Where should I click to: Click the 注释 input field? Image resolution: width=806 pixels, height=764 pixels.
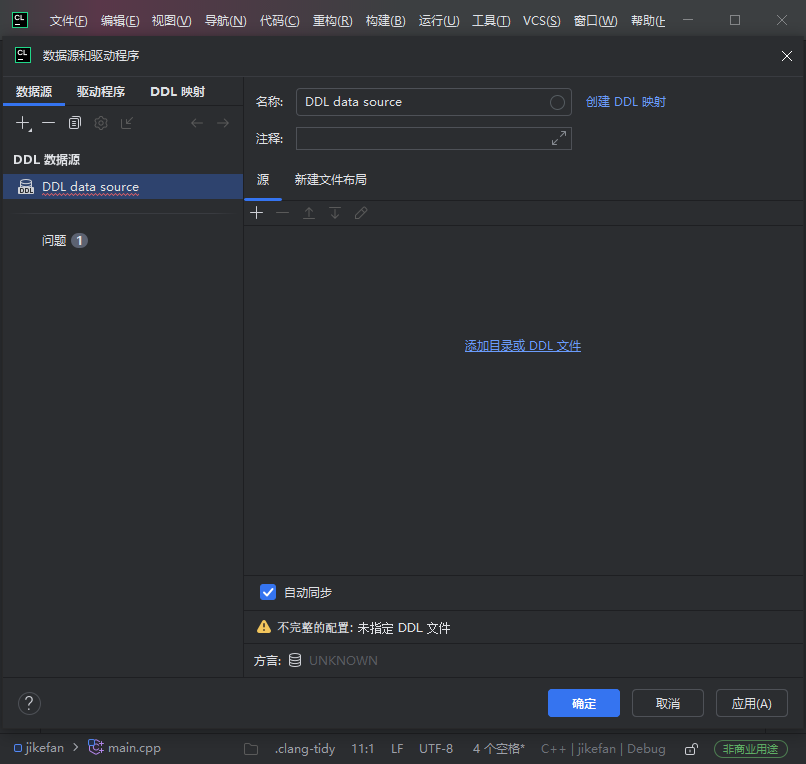click(x=433, y=139)
